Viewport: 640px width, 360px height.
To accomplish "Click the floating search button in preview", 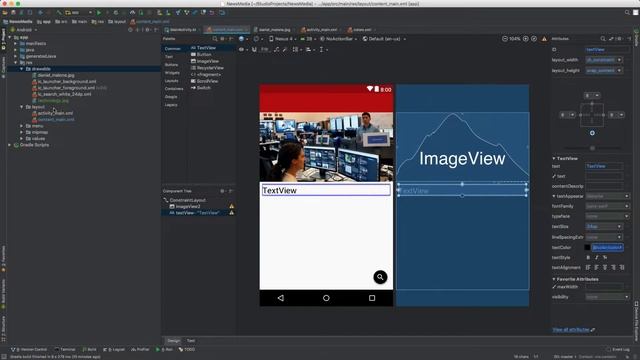I will pyautogui.click(x=380, y=277).
